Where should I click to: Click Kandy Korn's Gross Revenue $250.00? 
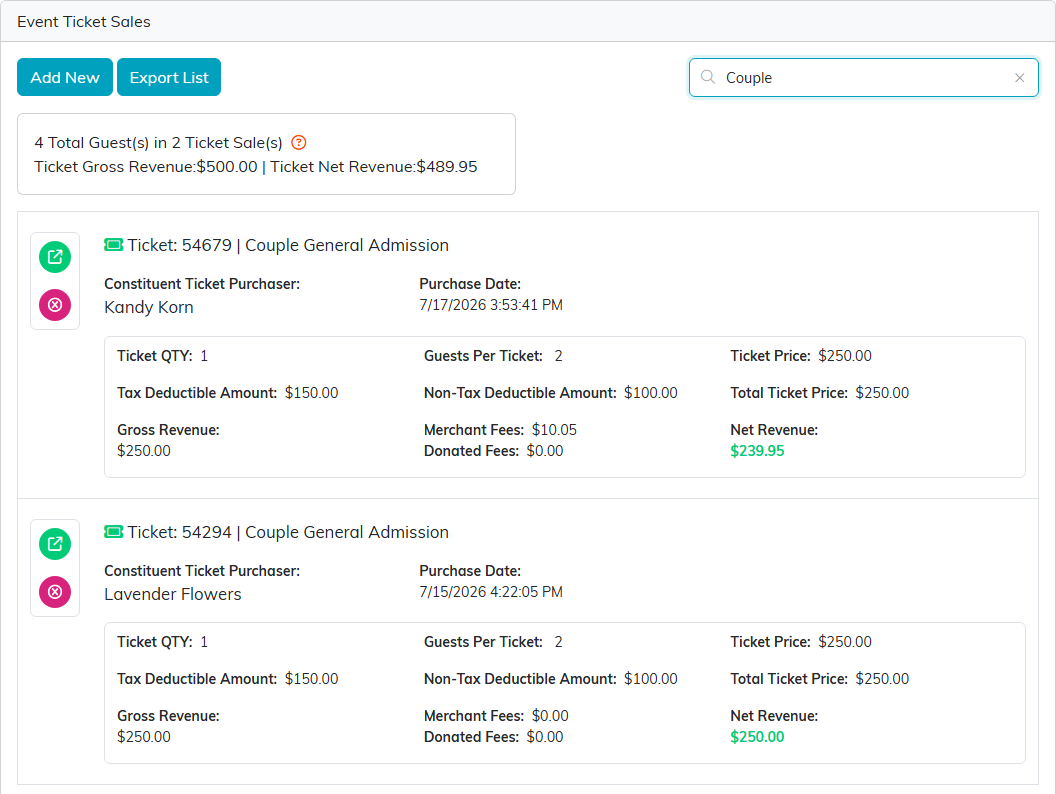[x=143, y=451]
